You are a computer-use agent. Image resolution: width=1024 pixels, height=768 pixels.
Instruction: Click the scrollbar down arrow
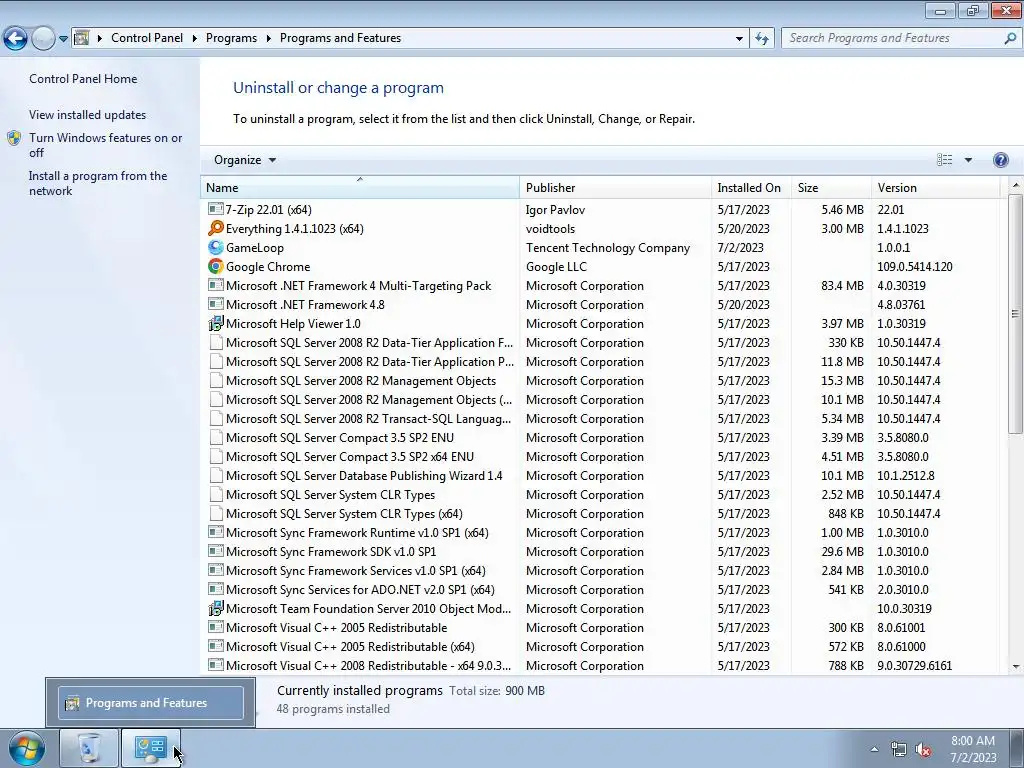pos(1015,667)
